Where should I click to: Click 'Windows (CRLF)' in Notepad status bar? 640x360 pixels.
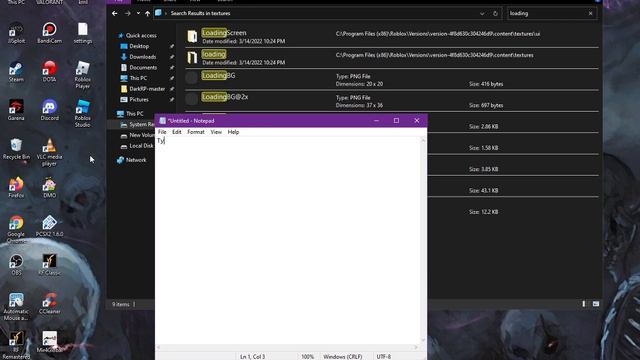pos(342,356)
